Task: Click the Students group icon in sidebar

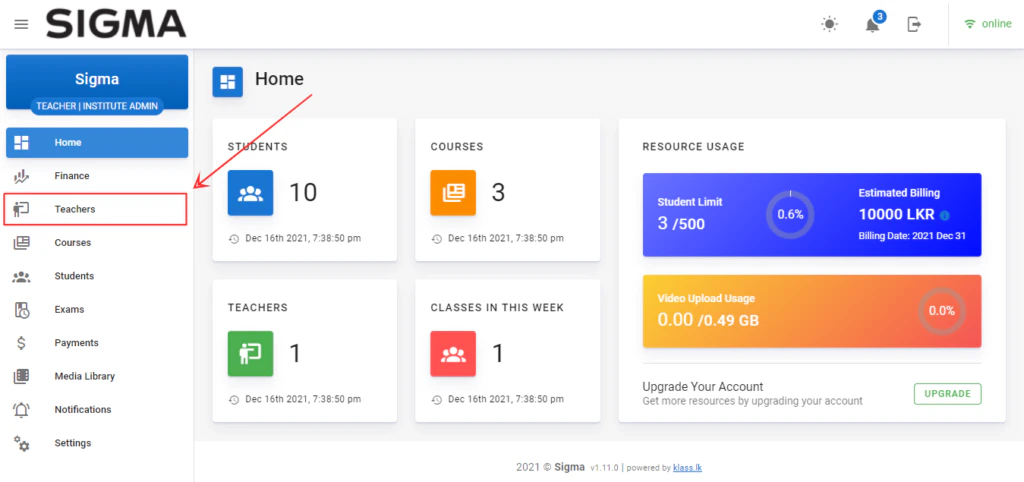Action: click(x=22, y=276)
